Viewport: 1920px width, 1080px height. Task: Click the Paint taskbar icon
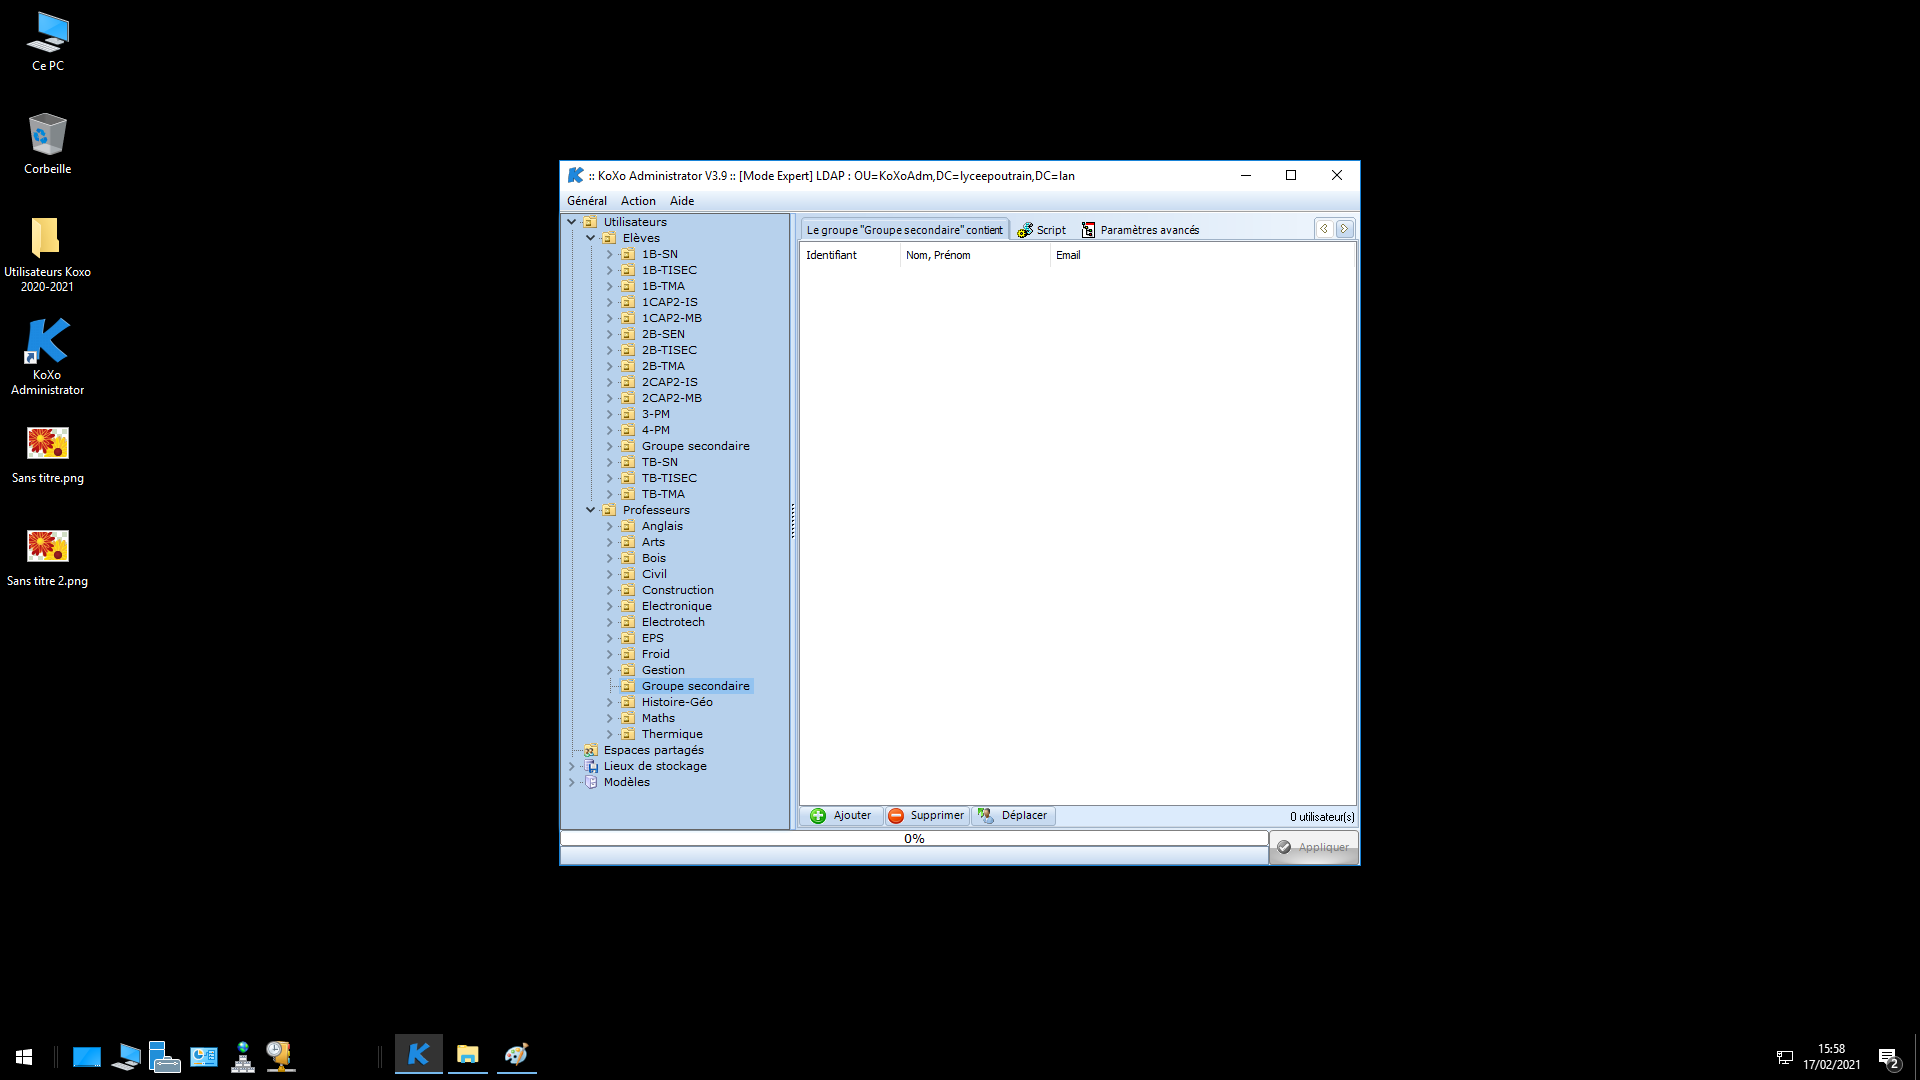point(516,1054)
